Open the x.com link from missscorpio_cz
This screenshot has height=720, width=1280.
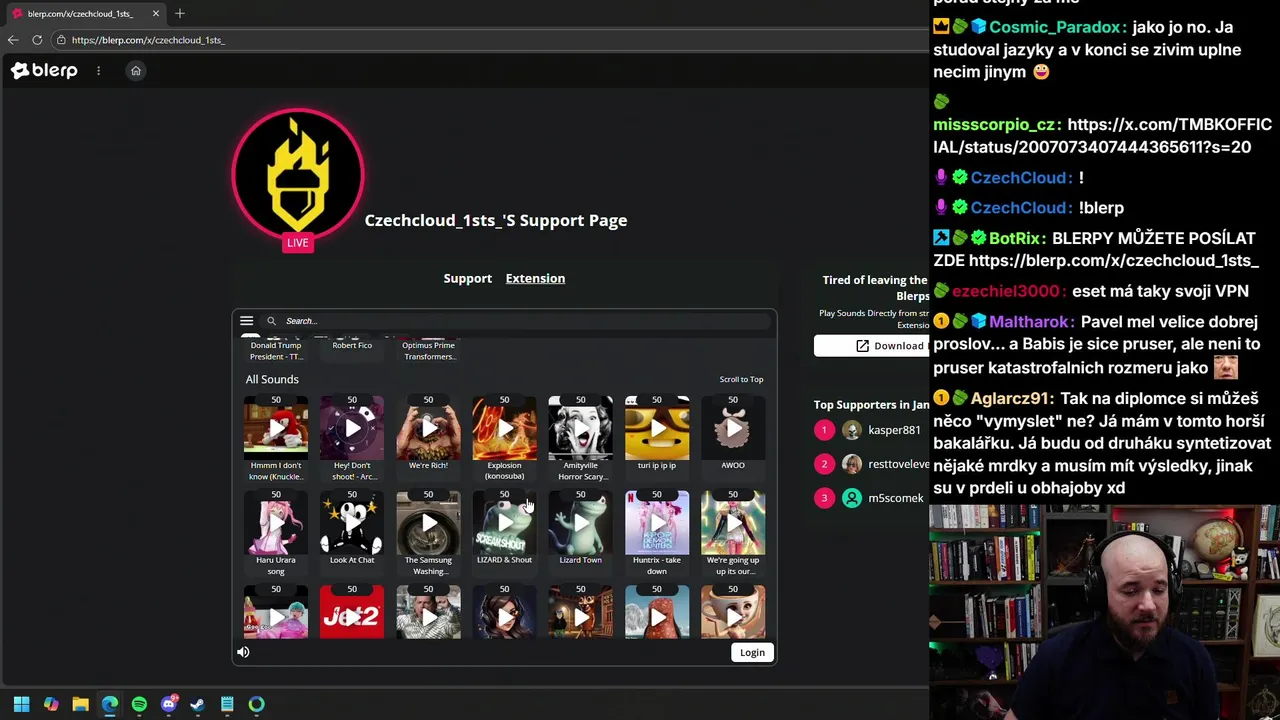click(x=1102, y=136)
